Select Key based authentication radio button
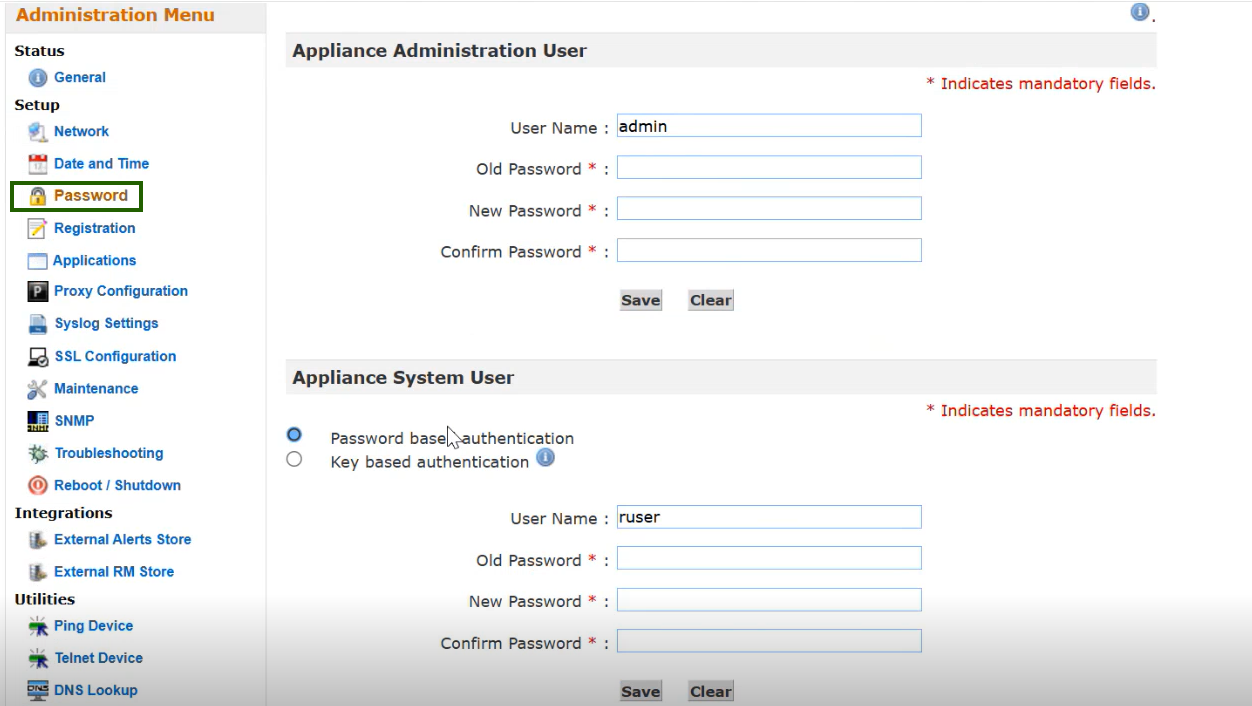Image resolution: width=1252 pixels, height=706 pixels. (x=294, y=460)
